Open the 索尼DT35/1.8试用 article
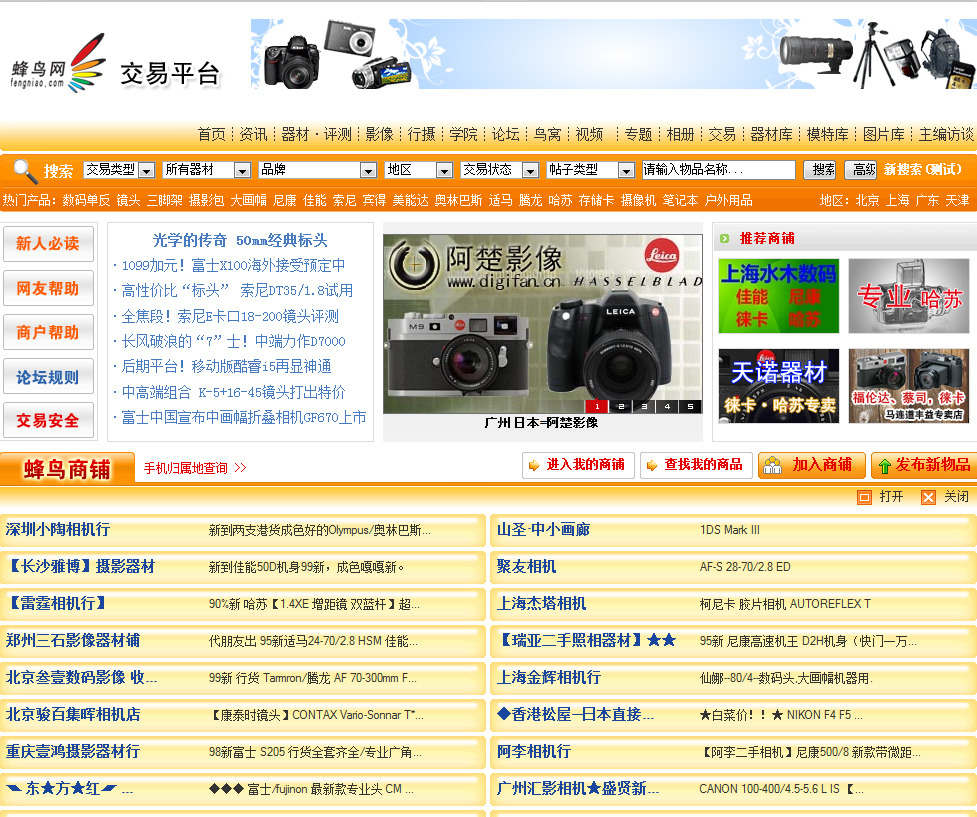Viewport: 977px width, 817px height. click(x=237, y=290)
